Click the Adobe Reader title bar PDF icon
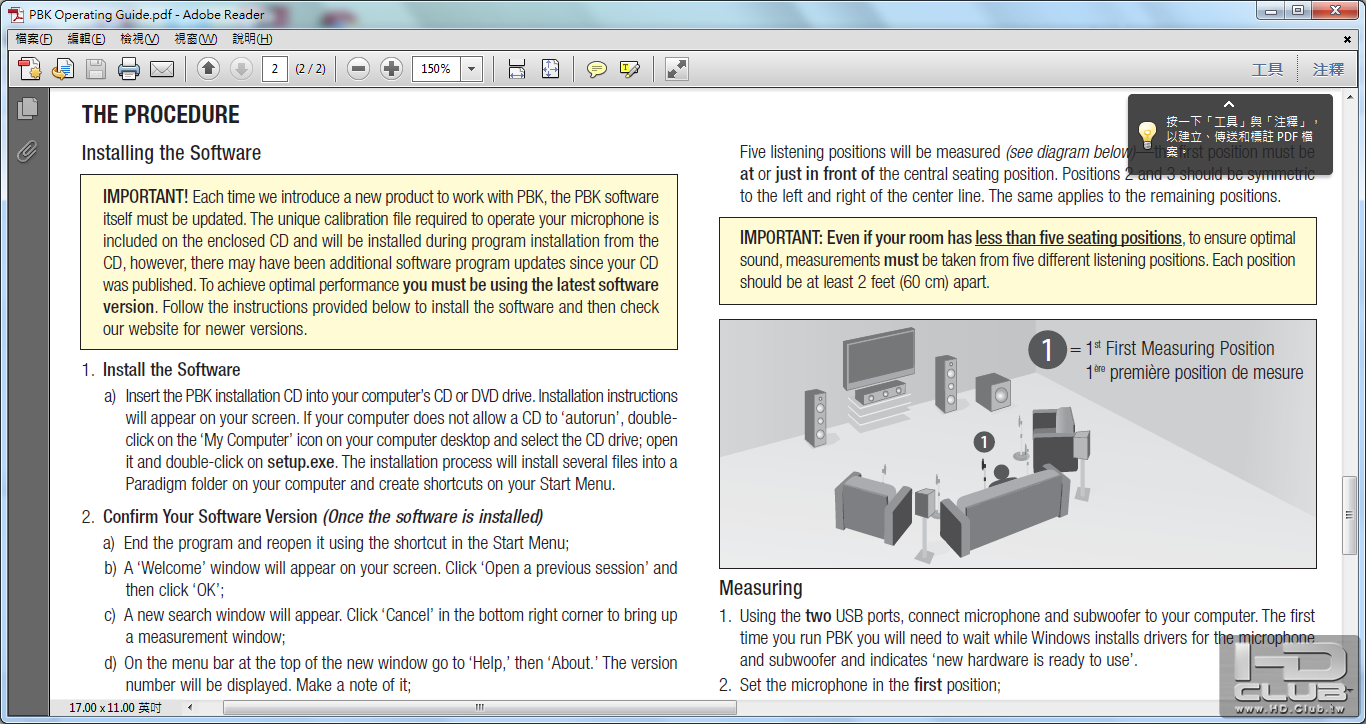This screenshot has width=1366, height=724. click(x=15, y=14)
